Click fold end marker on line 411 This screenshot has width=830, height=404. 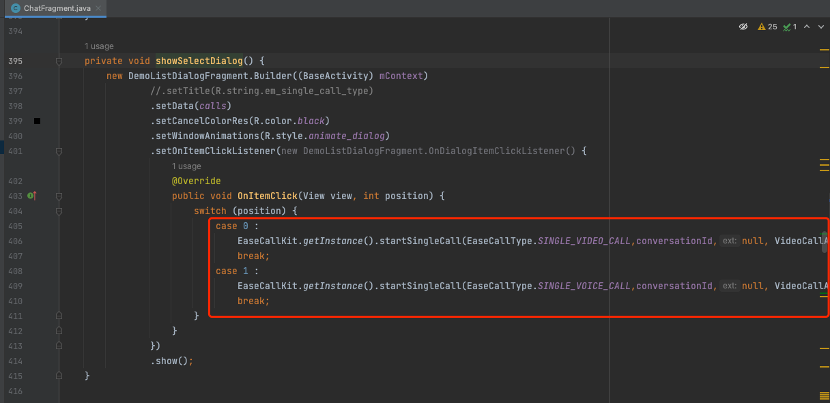(x=59, y=316)
